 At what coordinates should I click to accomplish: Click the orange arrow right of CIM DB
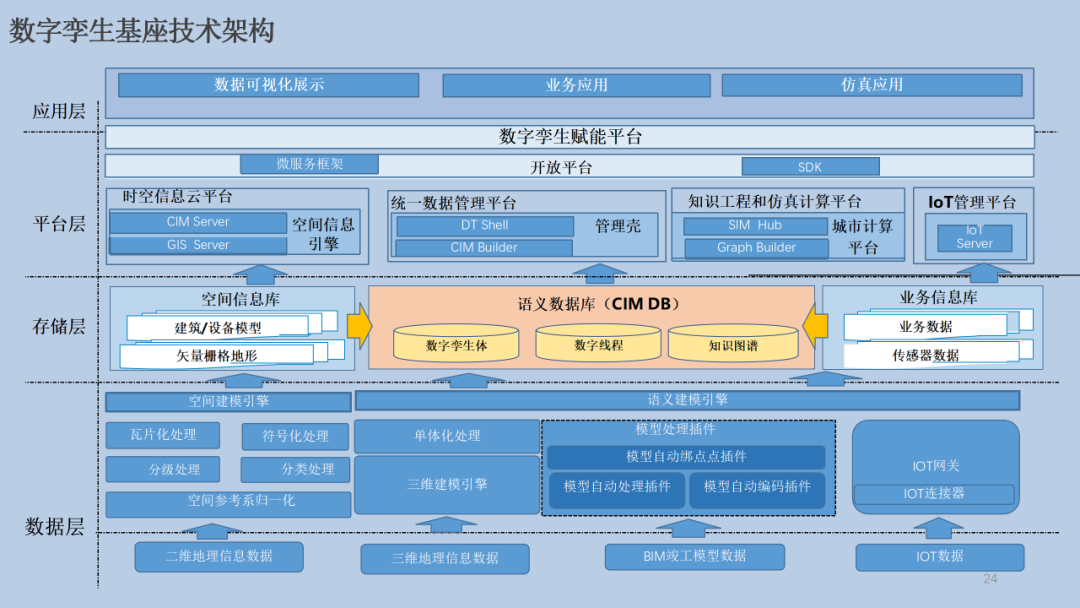tap(816, 325)
